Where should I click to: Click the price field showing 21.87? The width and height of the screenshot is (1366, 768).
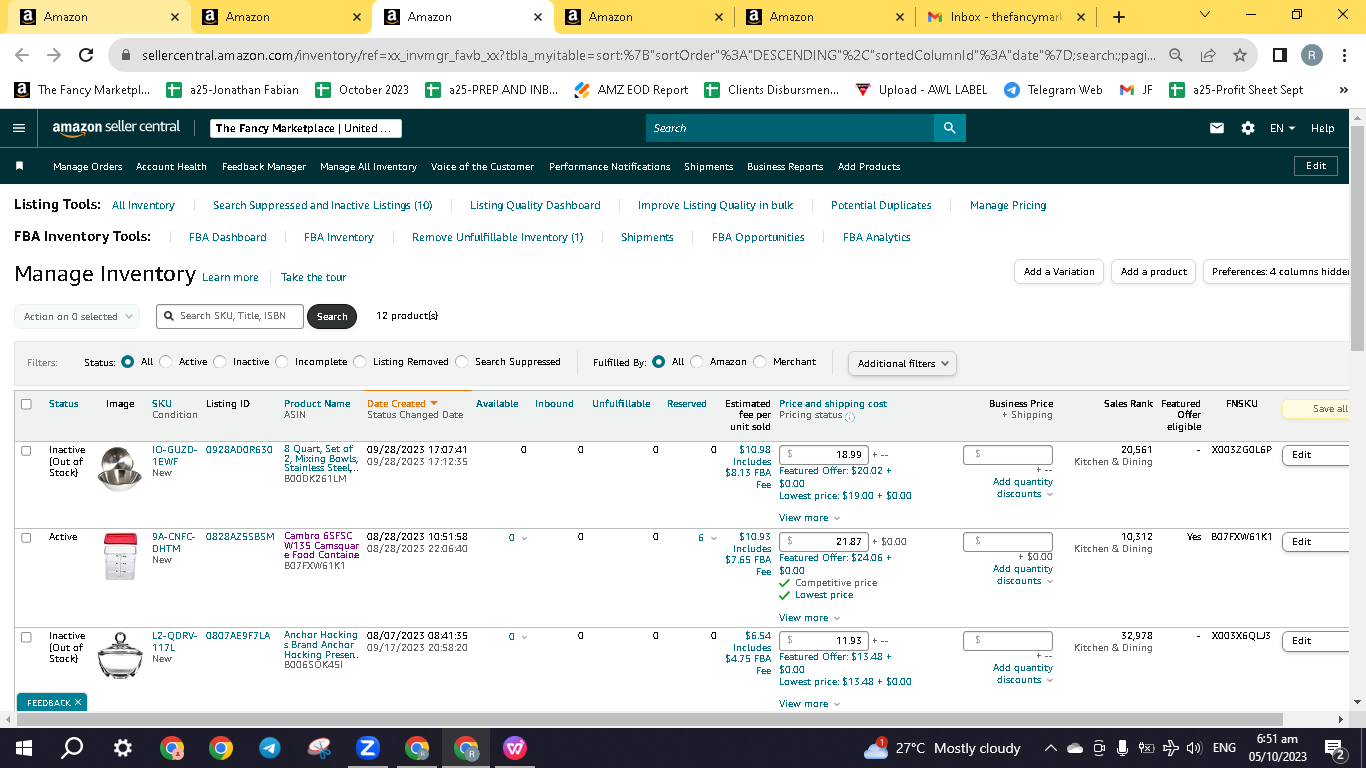pyautogui.click(x=823, y=541)
